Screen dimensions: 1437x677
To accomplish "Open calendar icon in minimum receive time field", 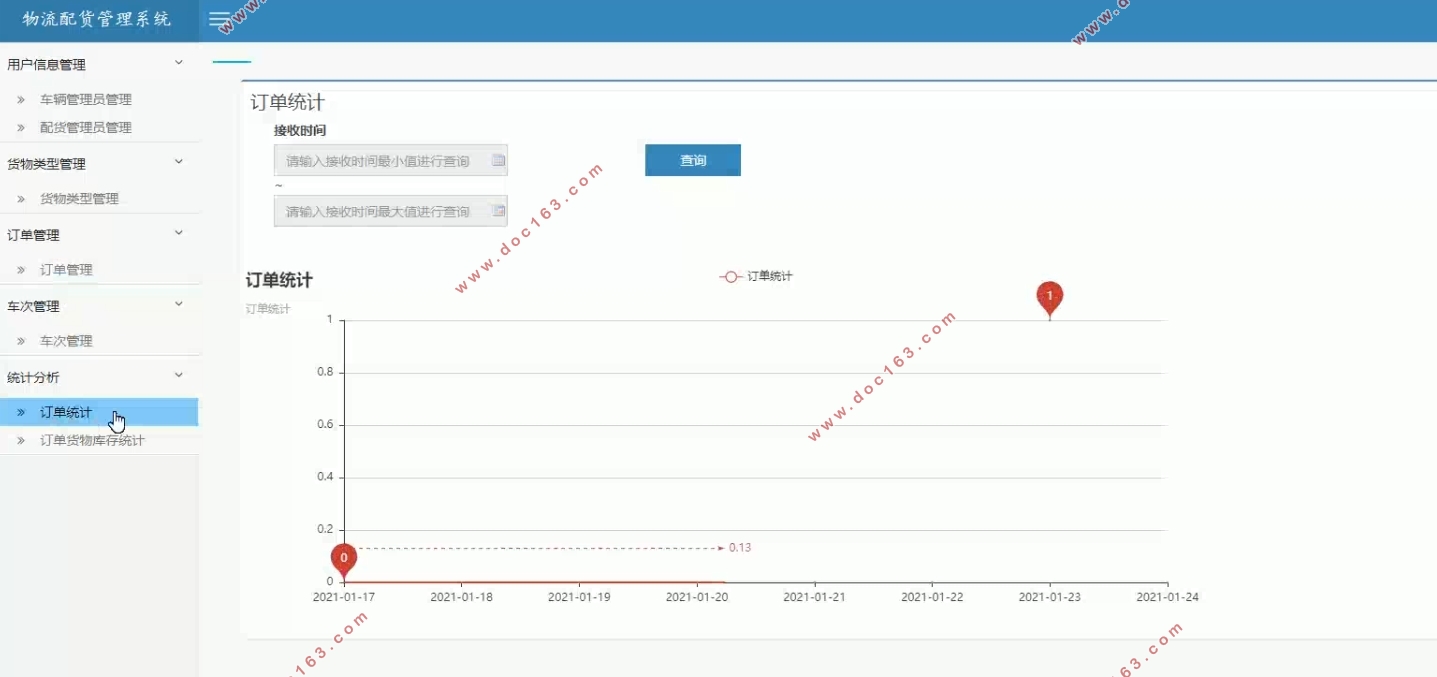I will 498,160.
